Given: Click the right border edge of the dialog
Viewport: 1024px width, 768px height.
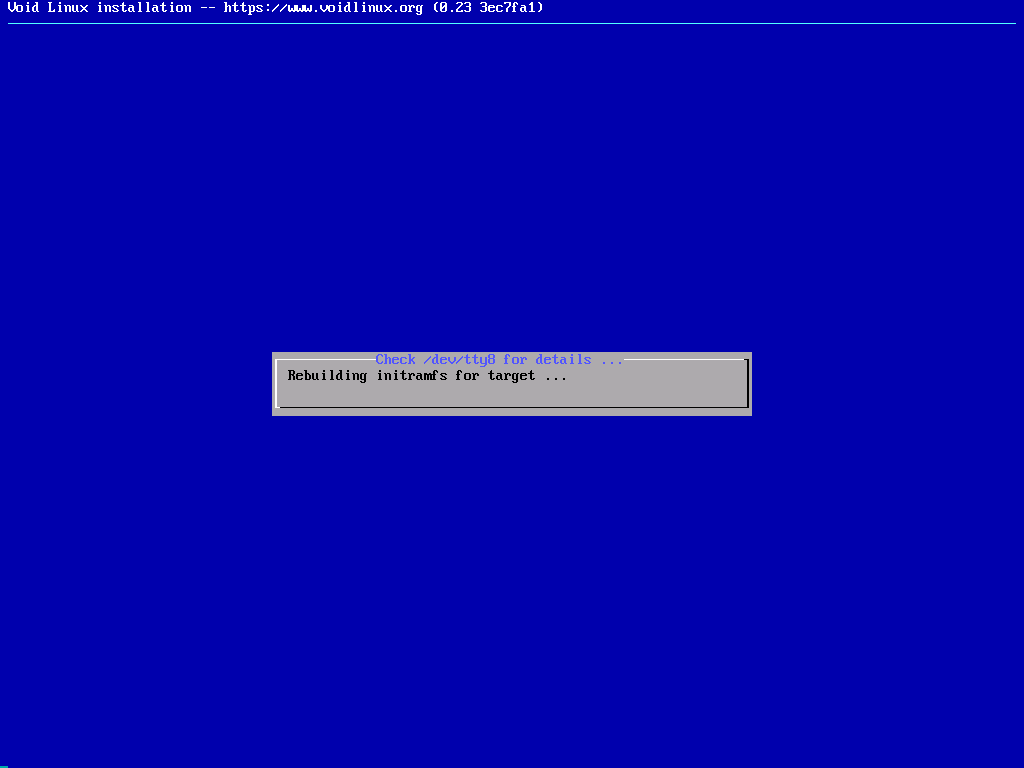Looking at the screenshot, I should coord(747,384).
